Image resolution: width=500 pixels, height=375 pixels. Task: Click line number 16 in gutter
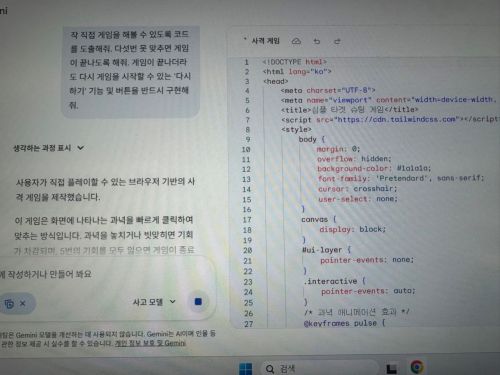coord(247,210)
